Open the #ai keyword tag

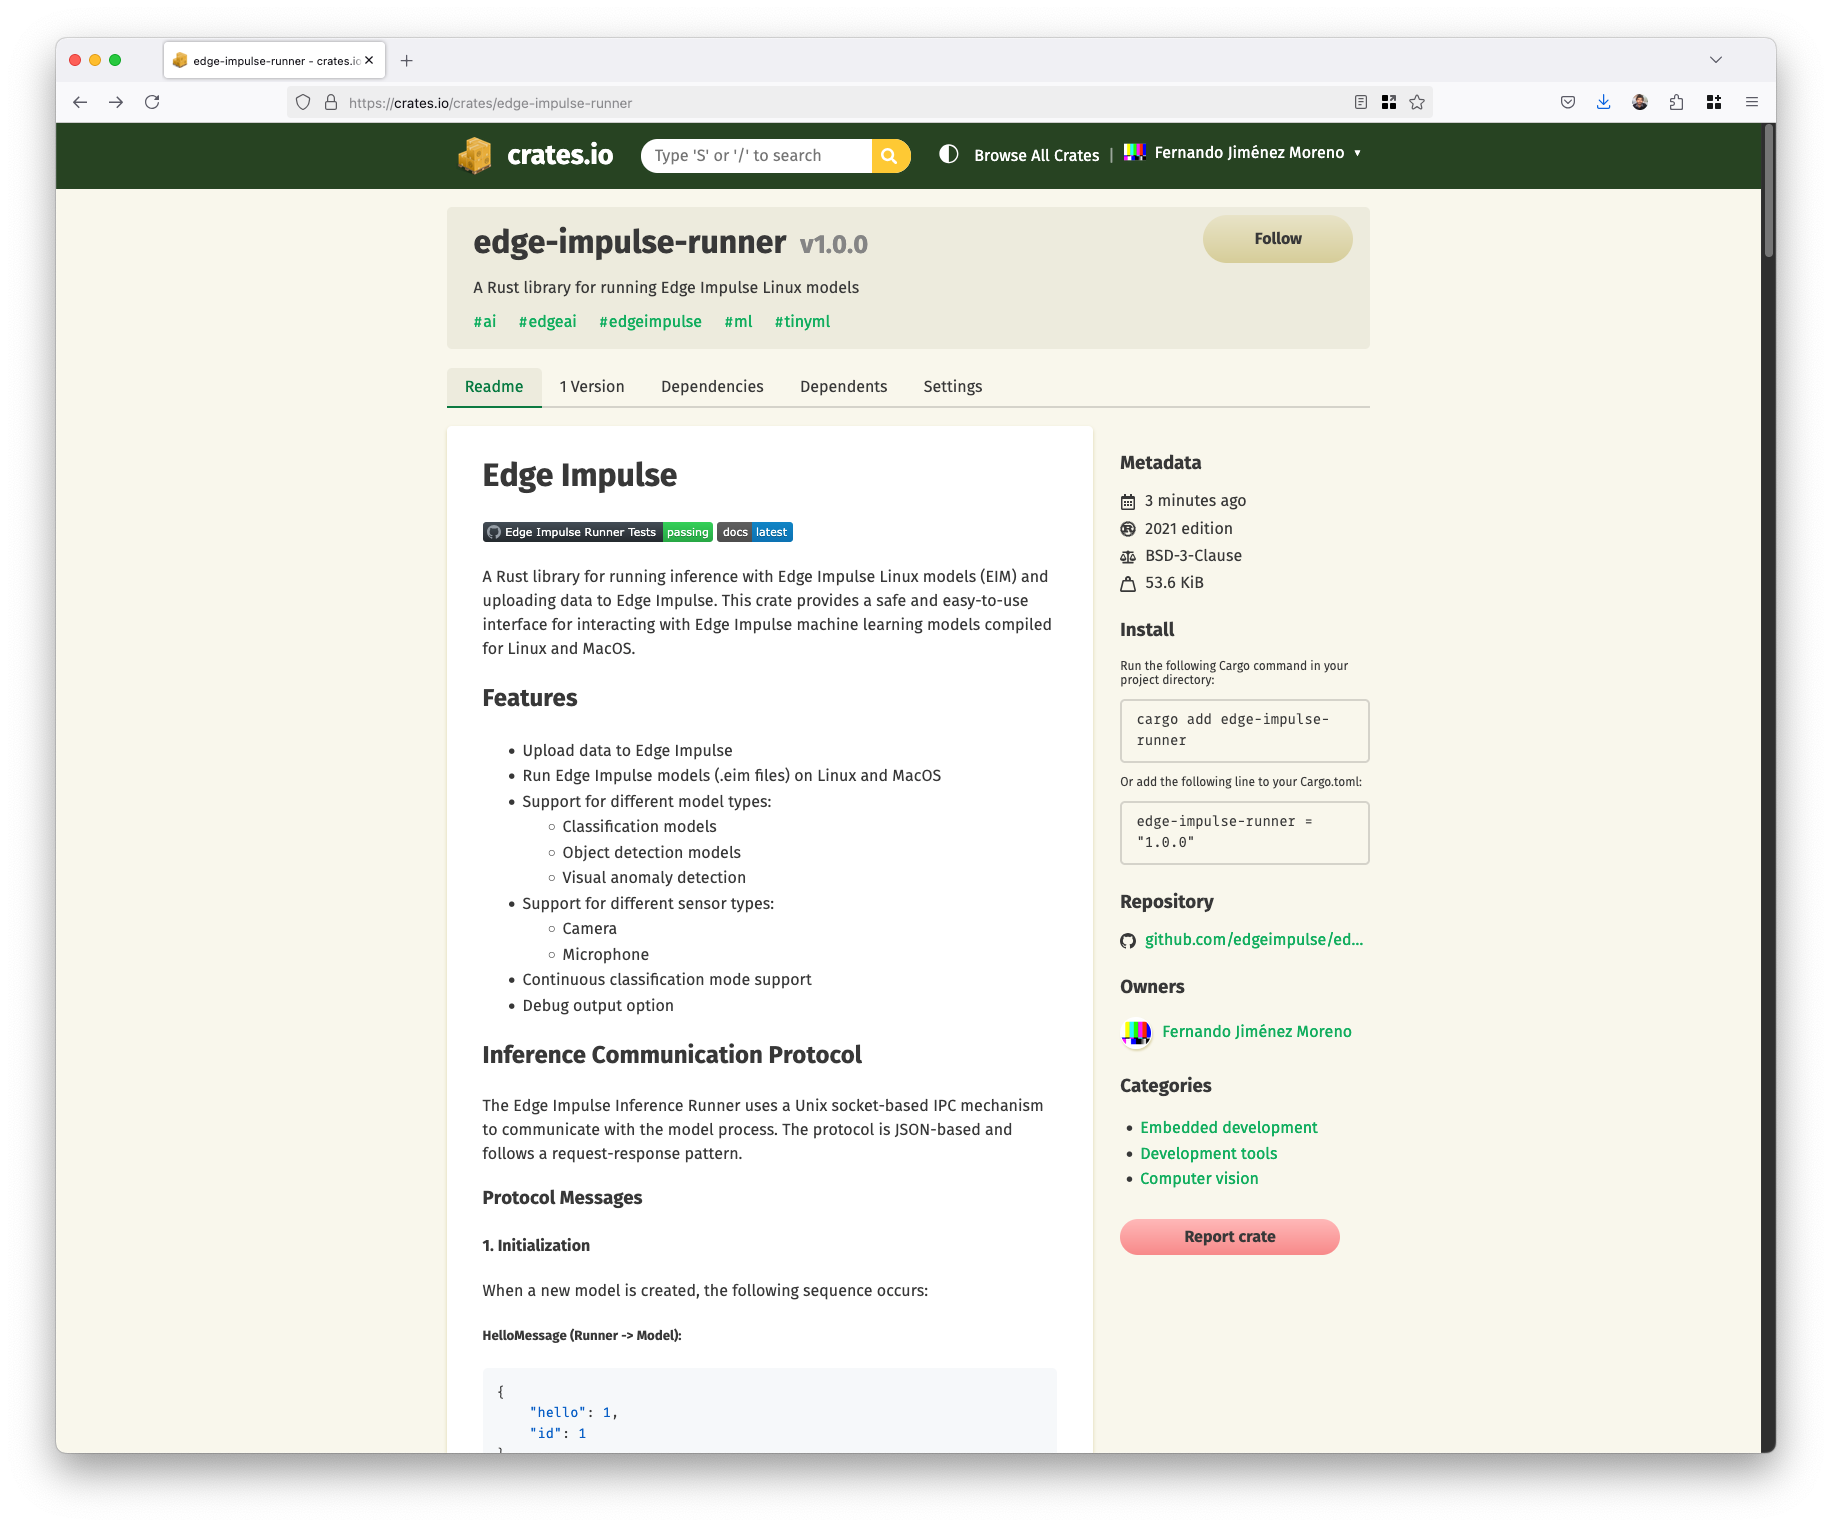[x=485, y=321]
